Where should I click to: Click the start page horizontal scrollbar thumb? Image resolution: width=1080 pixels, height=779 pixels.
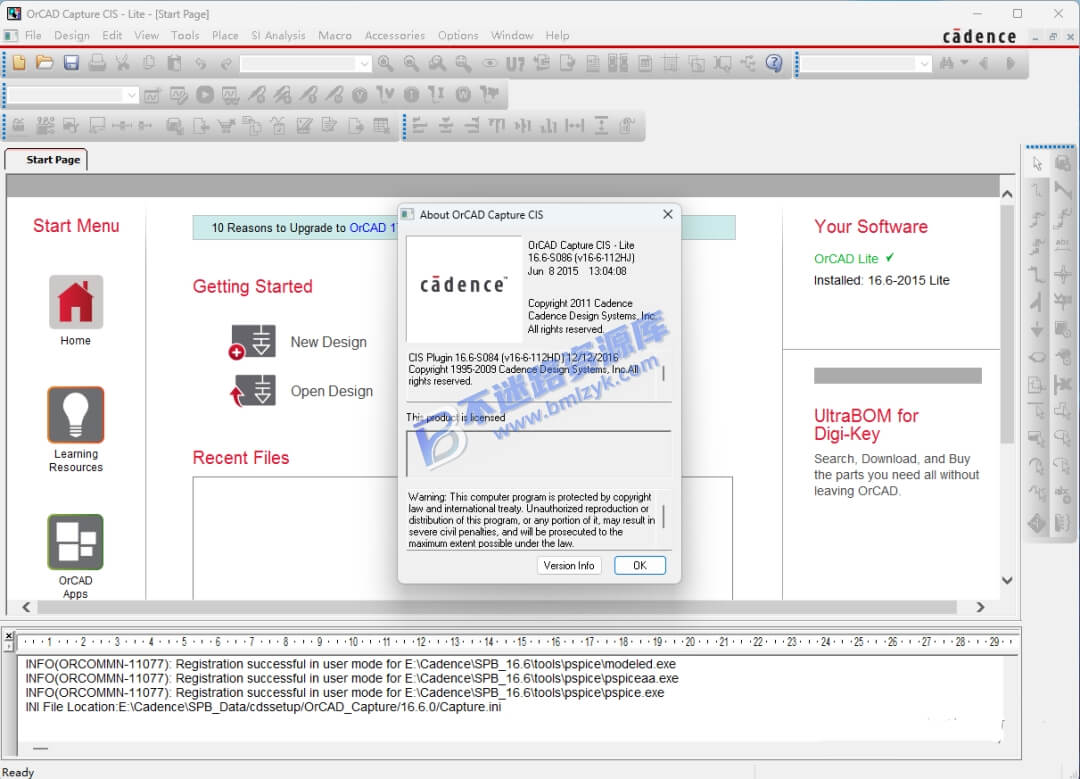click(497, 607)
